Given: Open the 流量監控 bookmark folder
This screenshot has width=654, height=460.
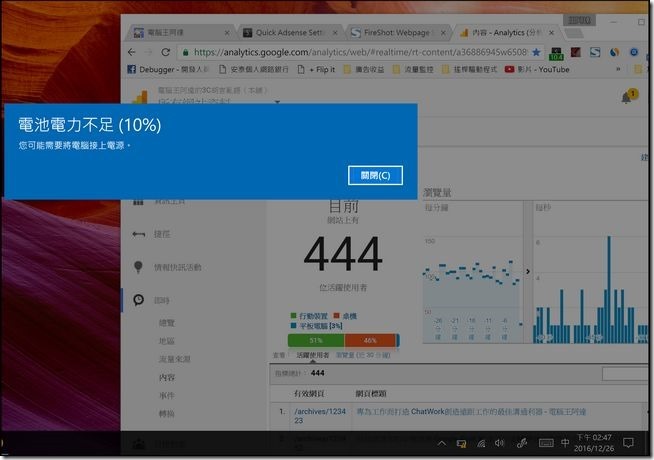Looking at the screenshot, I should pyautogui.click(x=413, y=69).
